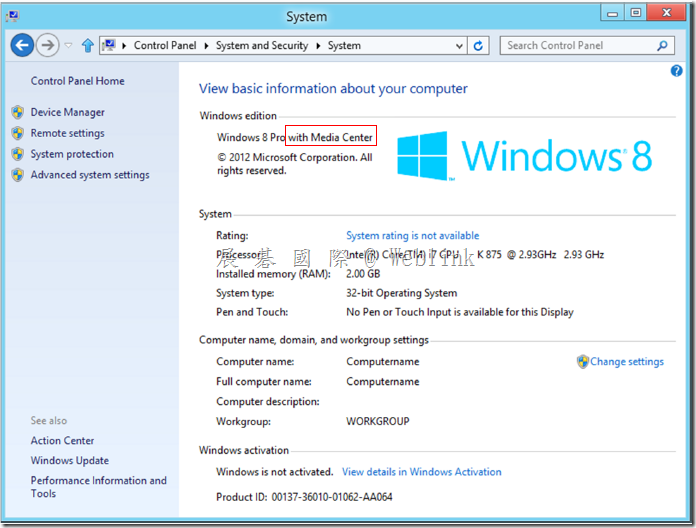Image resolution: width=696 pixels, height=528 pixels.
Task: Click shield icon beside Advanced system settings
Action: click(x=18, y=175)
